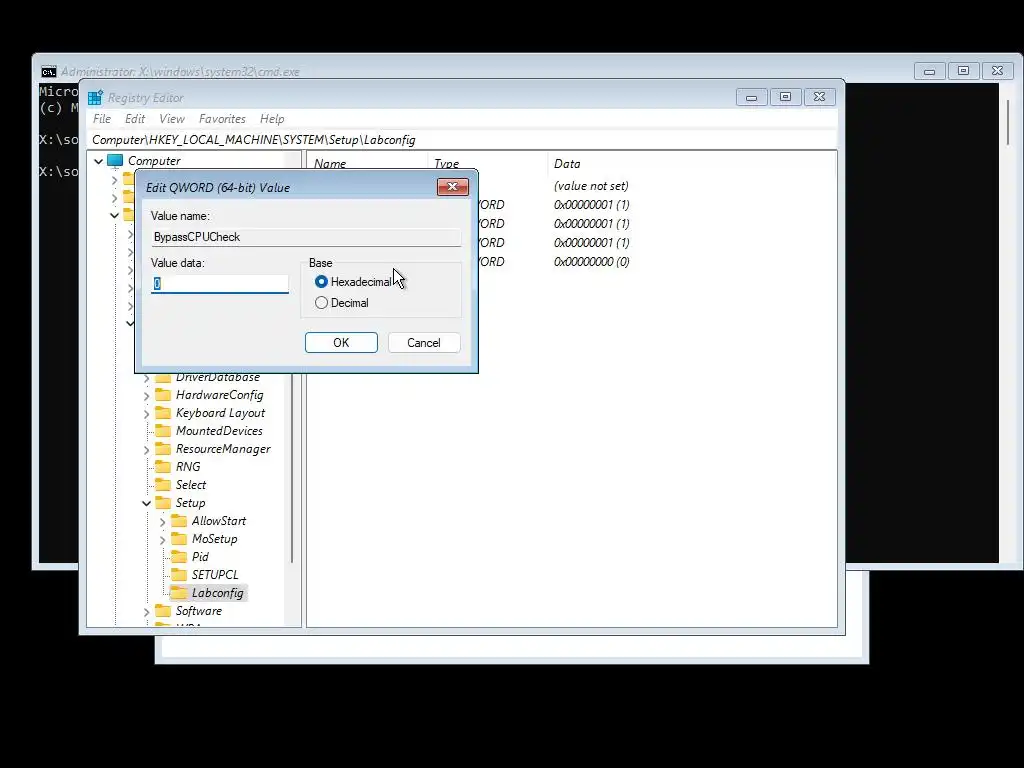Close the cmd.exe Administrator window
This screenshot has width=1024, height=768.
(998, 71)
